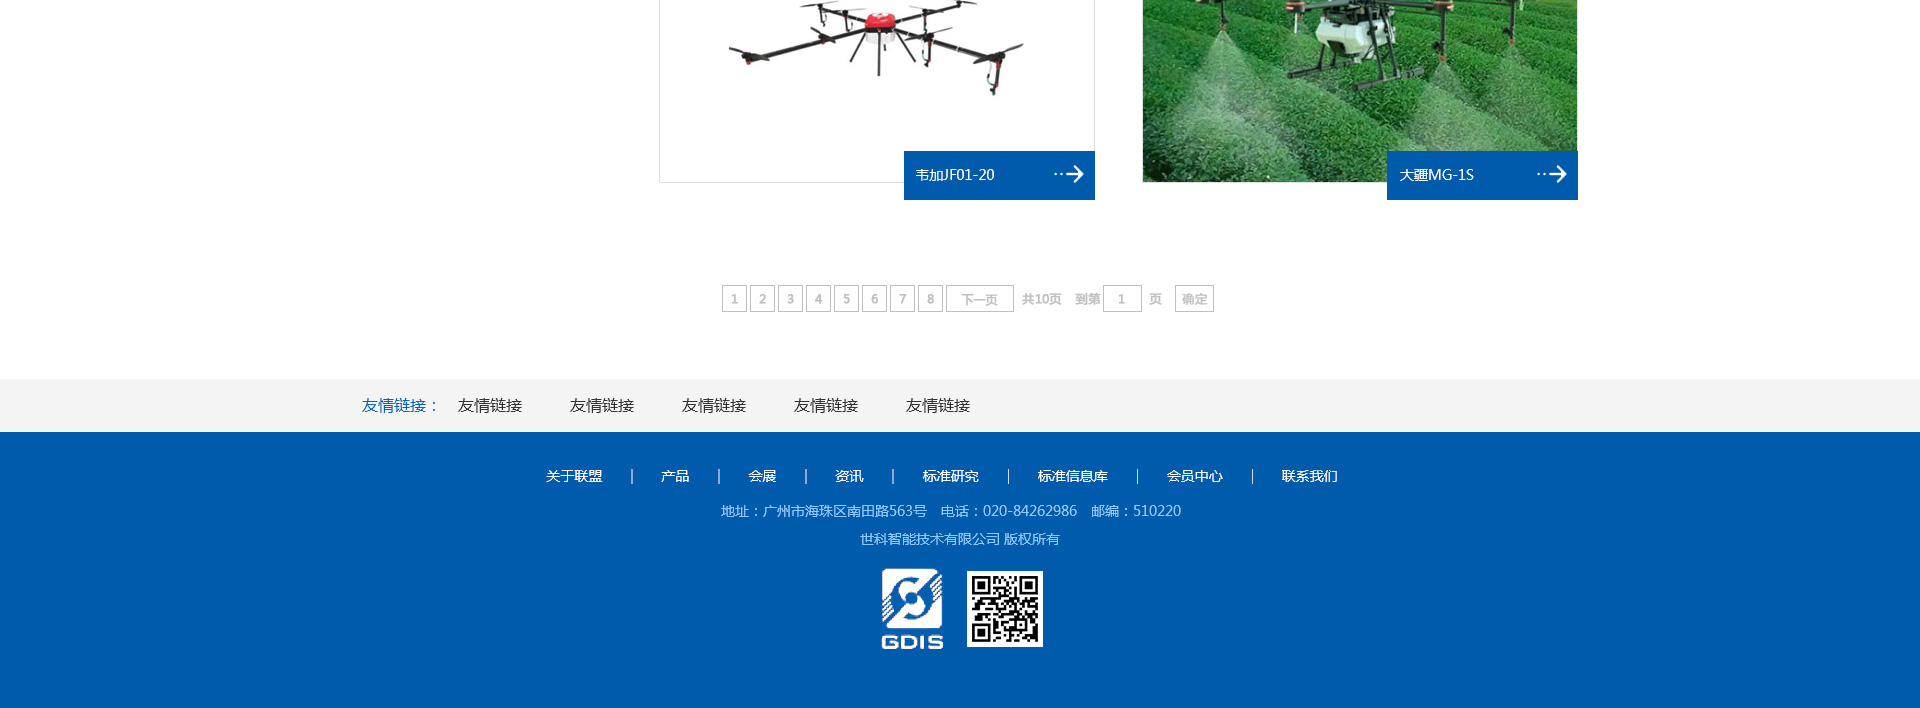
Task: Click the 下一页 next page button
Action: (x=979, y=299)
